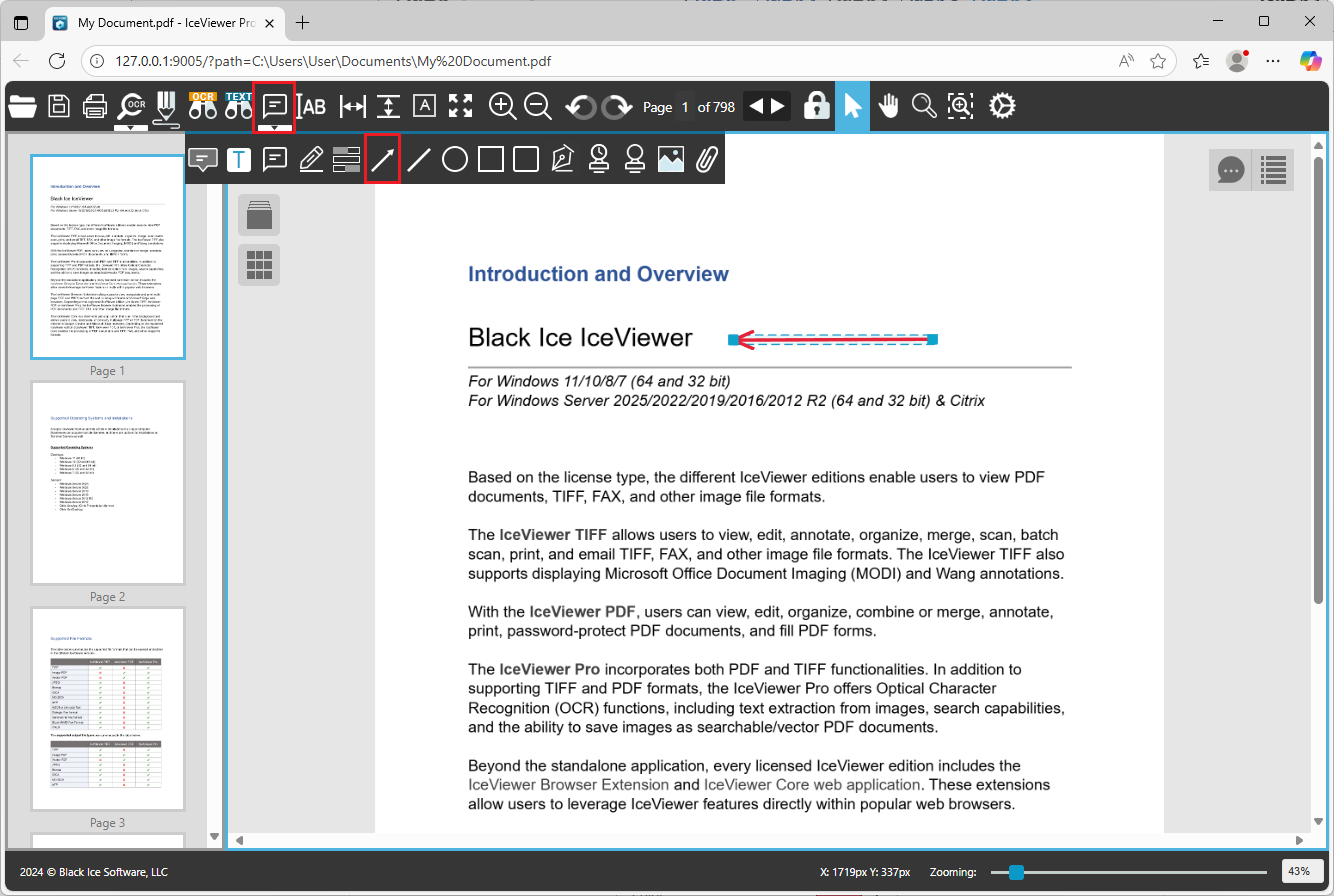Select the arrow annotation tool
Image resolution: width=1334 pixels, height=896 pixels.
point(383,159)
